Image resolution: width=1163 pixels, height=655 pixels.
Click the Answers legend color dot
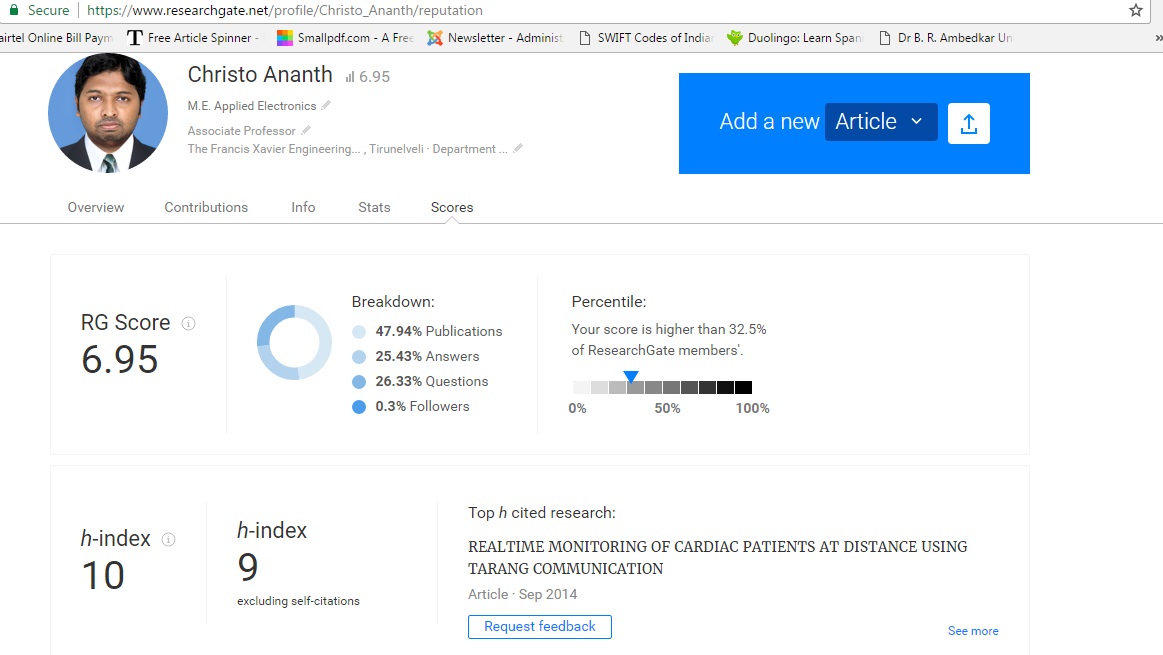tap(359, 357)
